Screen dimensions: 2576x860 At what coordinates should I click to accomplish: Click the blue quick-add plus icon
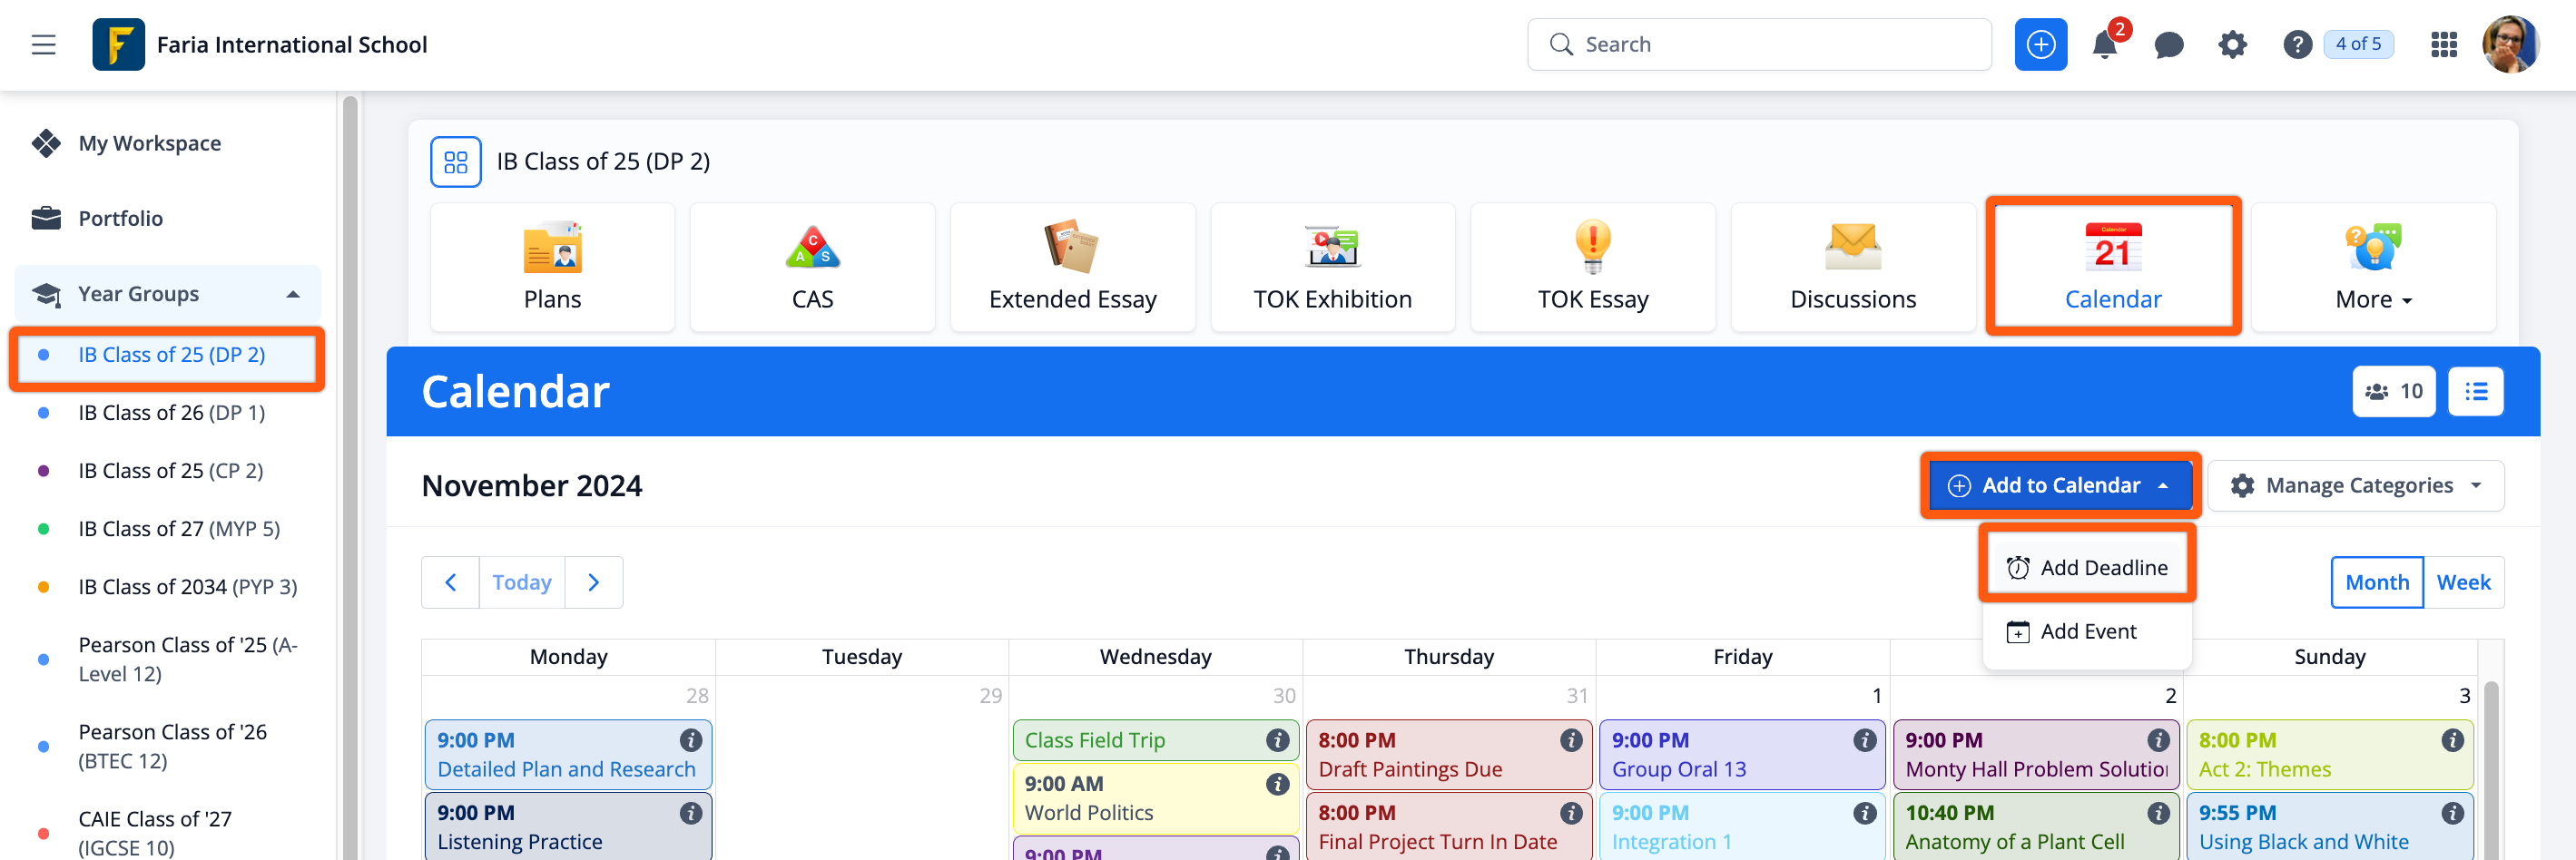[2040, 45]
